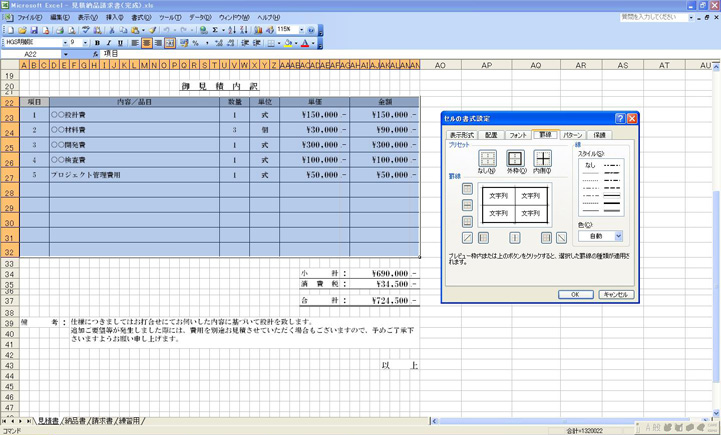This screenshot has height=435, width=721.
Task: Click the Print Preview icon
Action: (x=72, y=30)
